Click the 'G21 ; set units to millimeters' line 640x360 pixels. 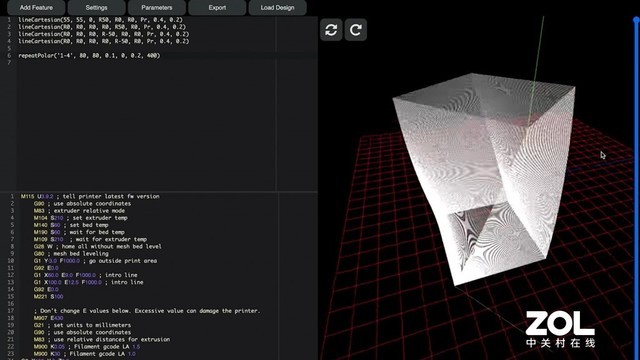[82, 325]
